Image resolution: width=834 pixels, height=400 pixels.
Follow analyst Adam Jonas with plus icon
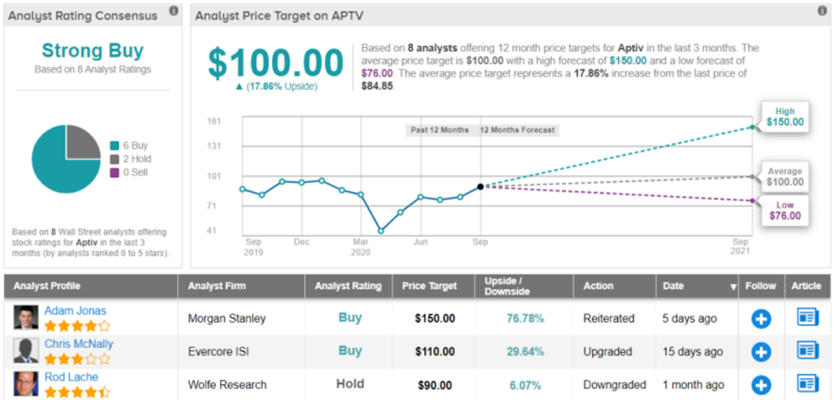click(x=761, y=319)
